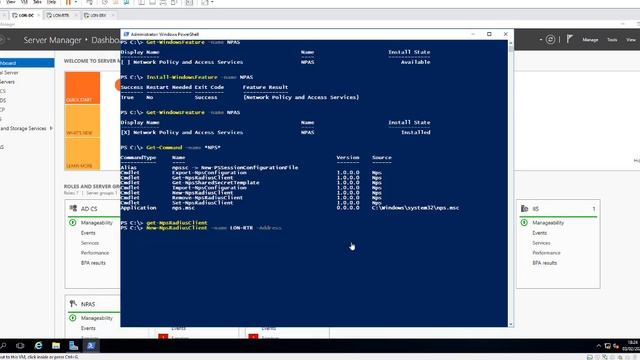Click Manageability under AD CS
640x360 pixels.
click(x=96, y=222)
